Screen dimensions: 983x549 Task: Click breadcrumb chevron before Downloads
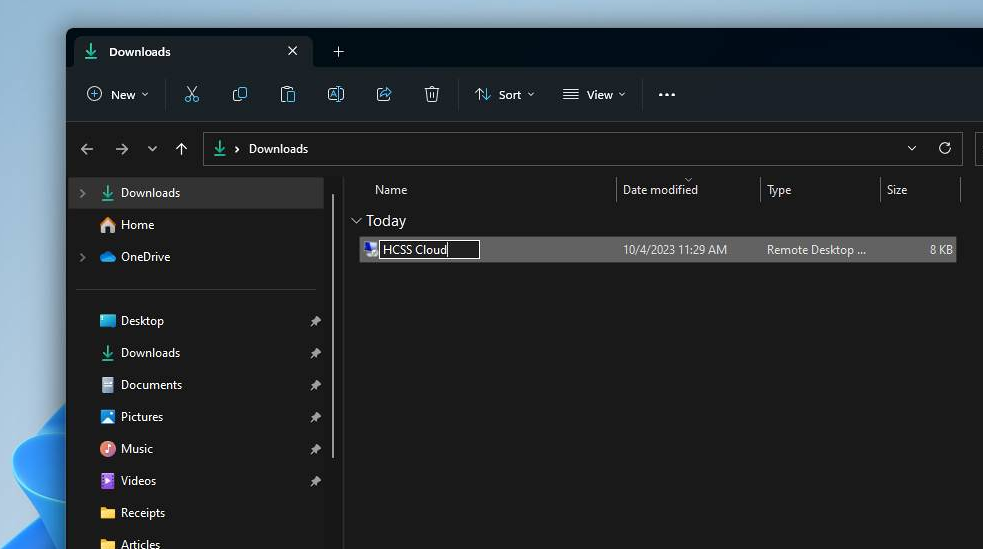(x=237, y=149)
